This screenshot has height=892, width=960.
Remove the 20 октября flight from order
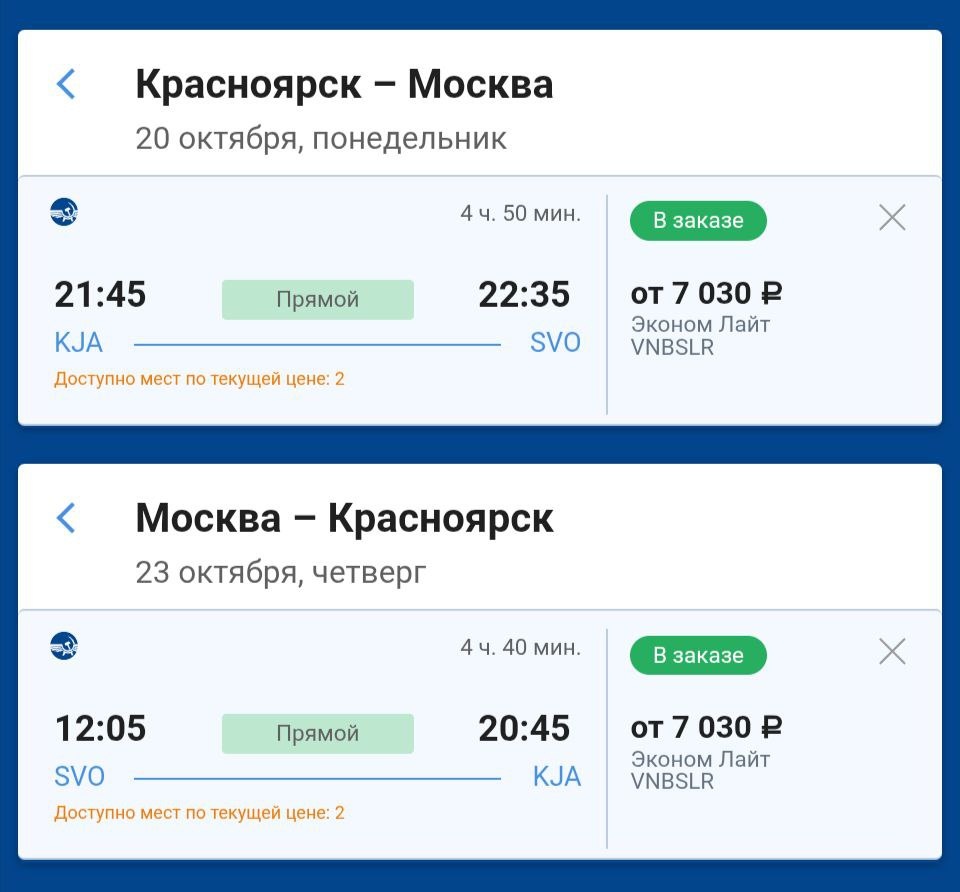[x=891, y=218]
